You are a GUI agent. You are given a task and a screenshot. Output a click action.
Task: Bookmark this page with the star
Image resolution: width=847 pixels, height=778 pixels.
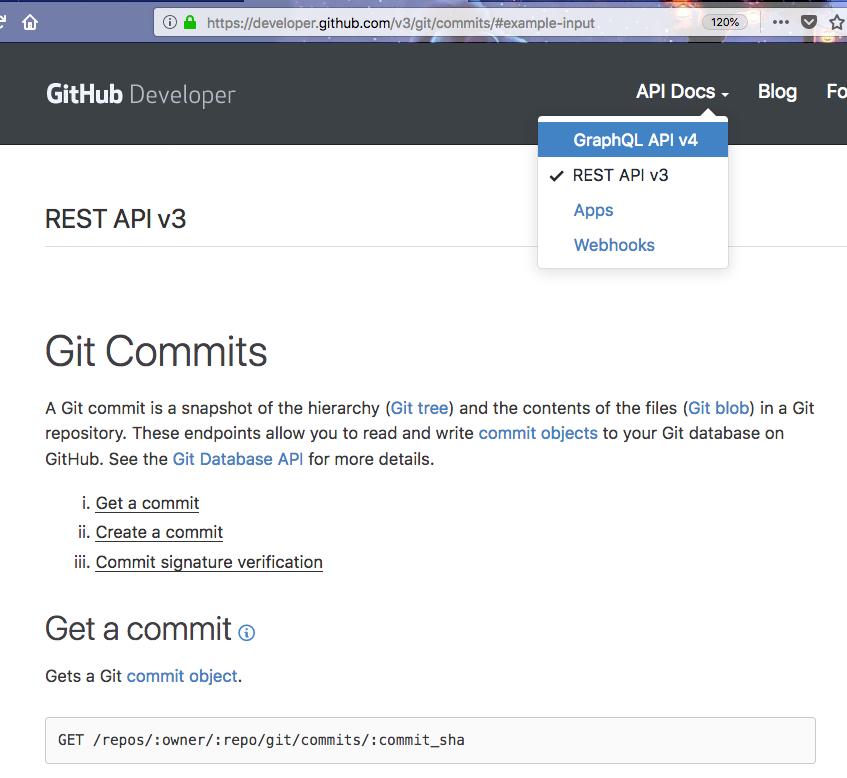(837, 22)
